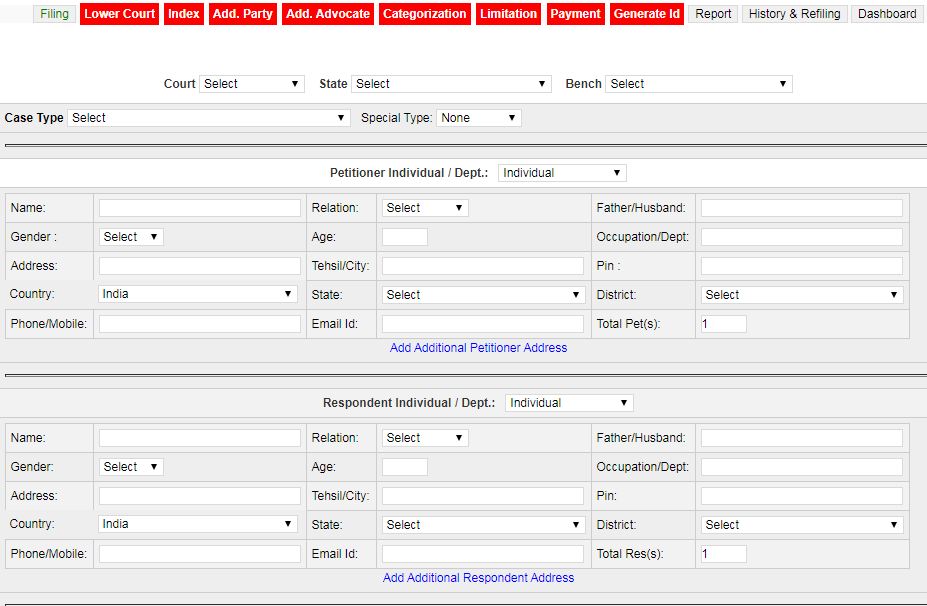Select the Payment tab
This screenshot has height=606, width=927.
[x=576, y=14]
